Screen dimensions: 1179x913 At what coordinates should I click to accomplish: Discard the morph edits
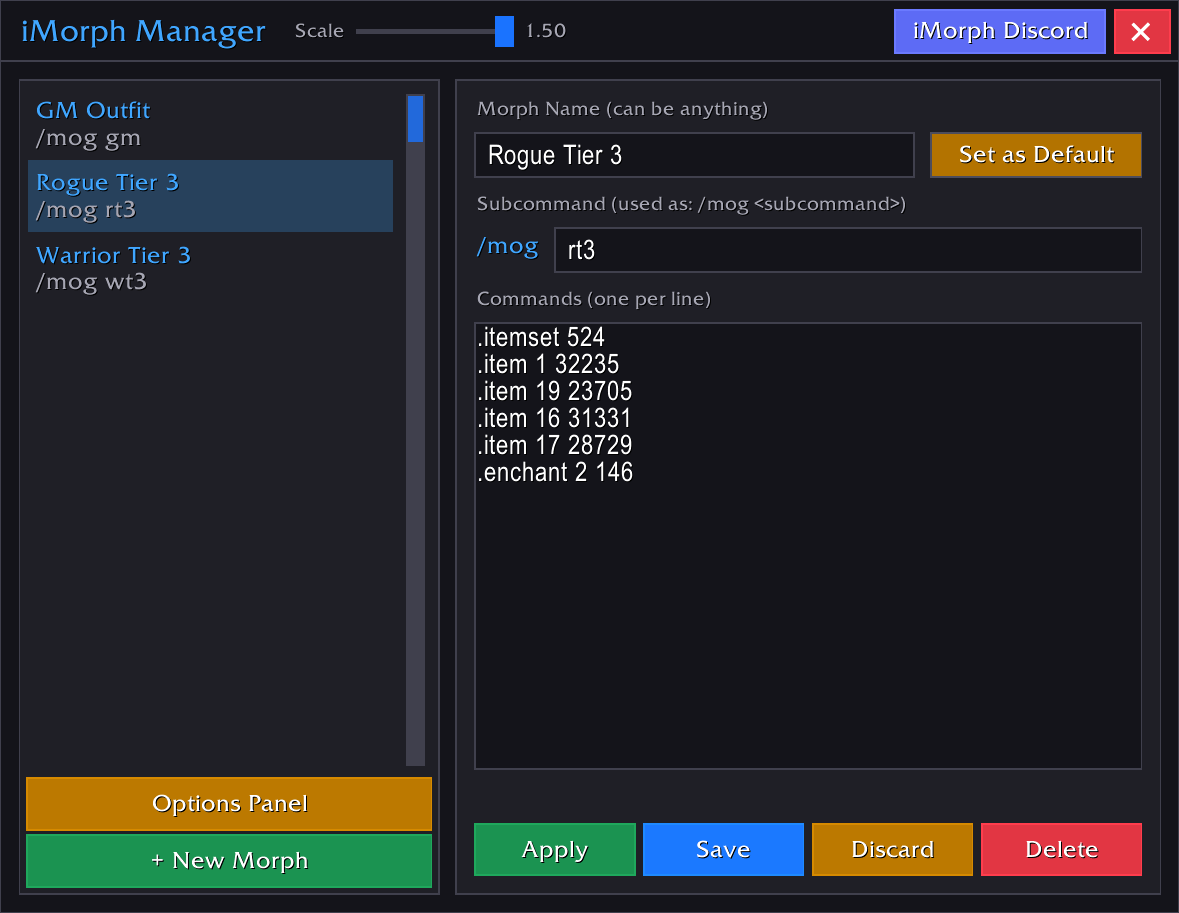[893, 849]
